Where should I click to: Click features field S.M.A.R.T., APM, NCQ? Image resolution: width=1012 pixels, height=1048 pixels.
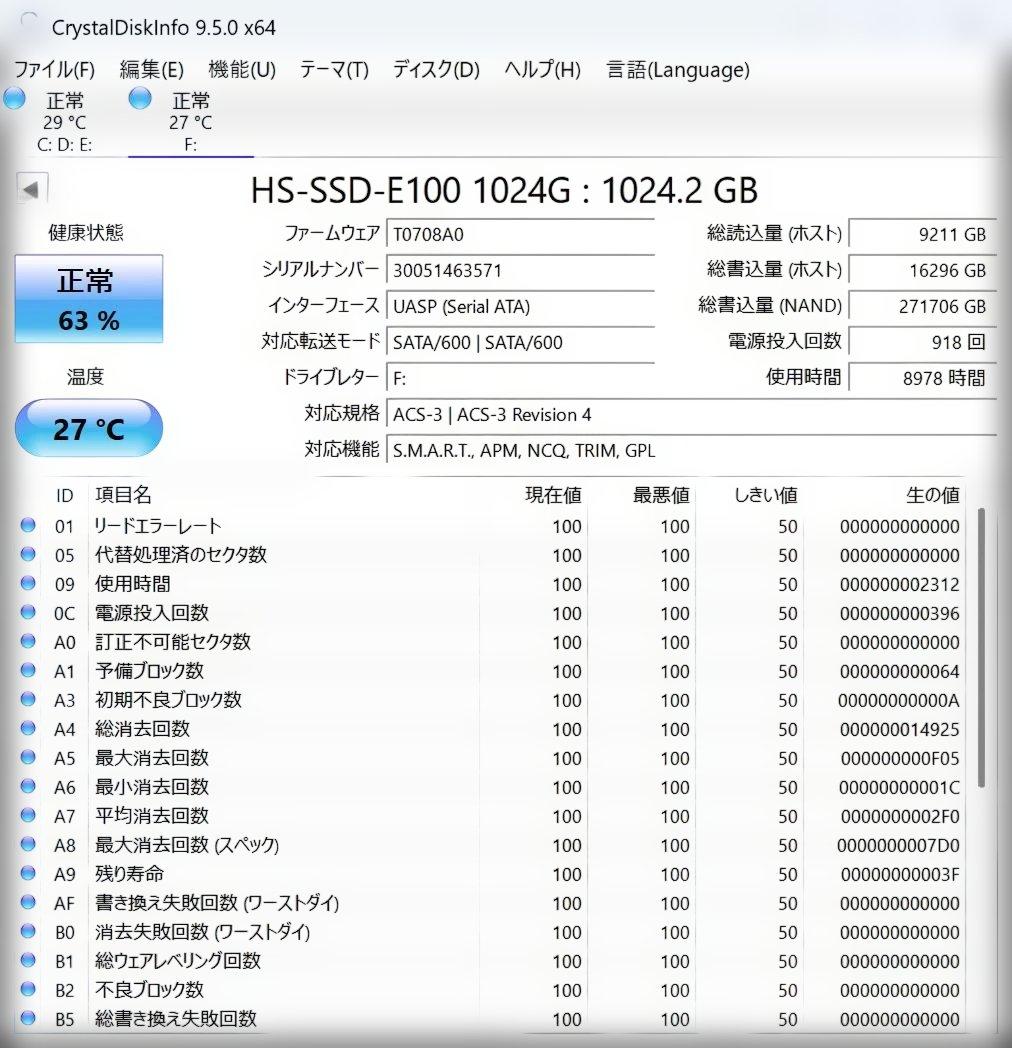click(x=691, y=450)
